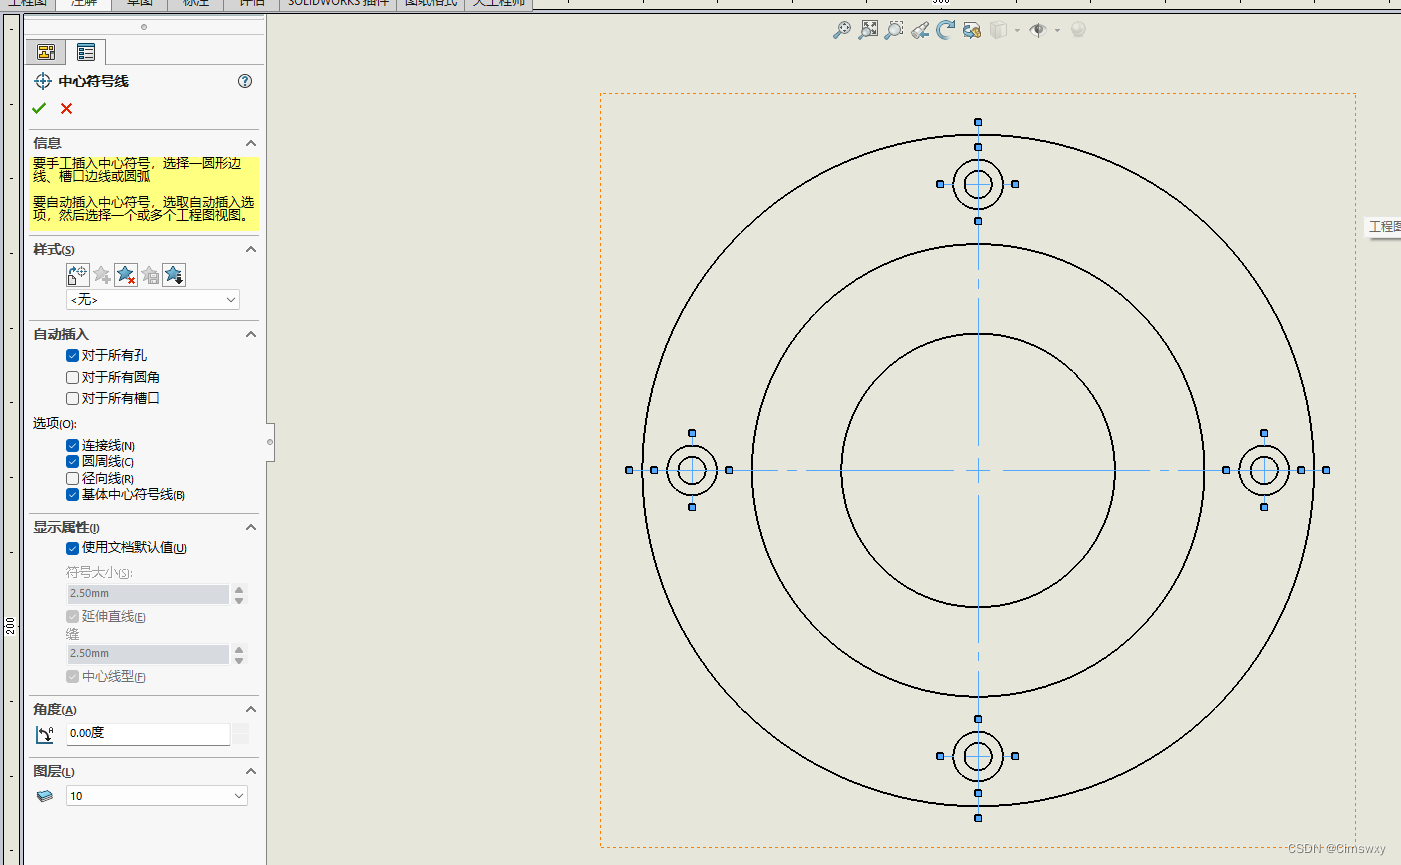Toggle 对于所有孔 checkbox

tap(72, 355)
